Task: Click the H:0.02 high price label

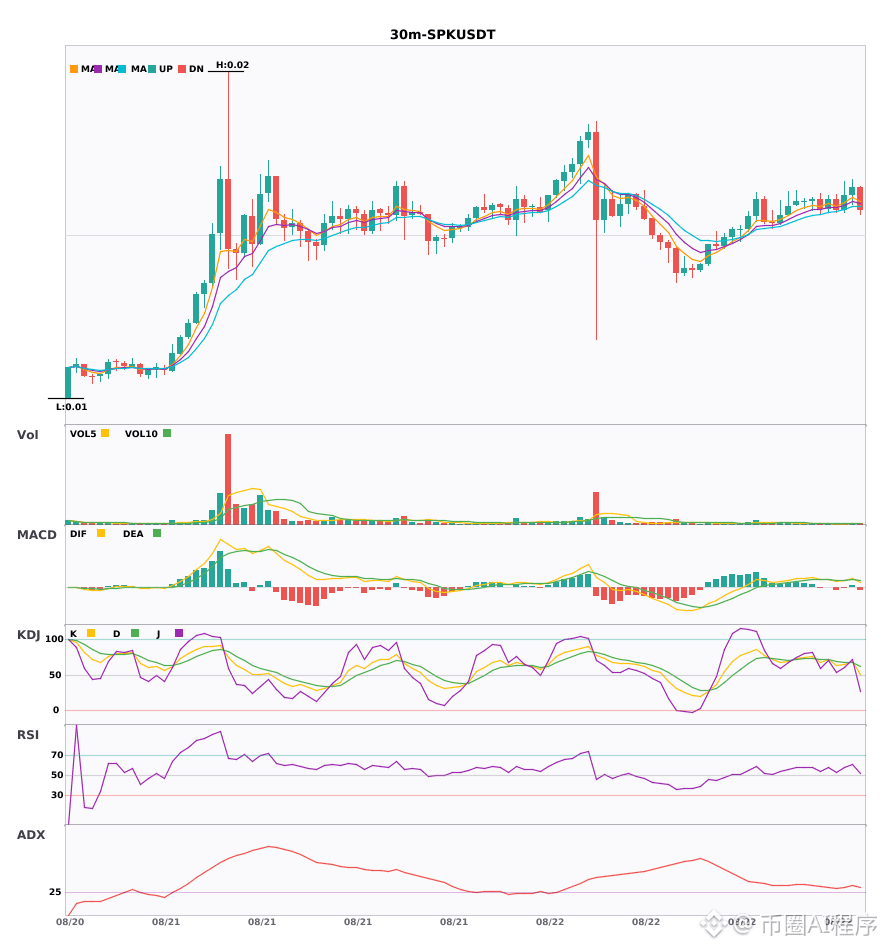Action: (x=232, y=65)
